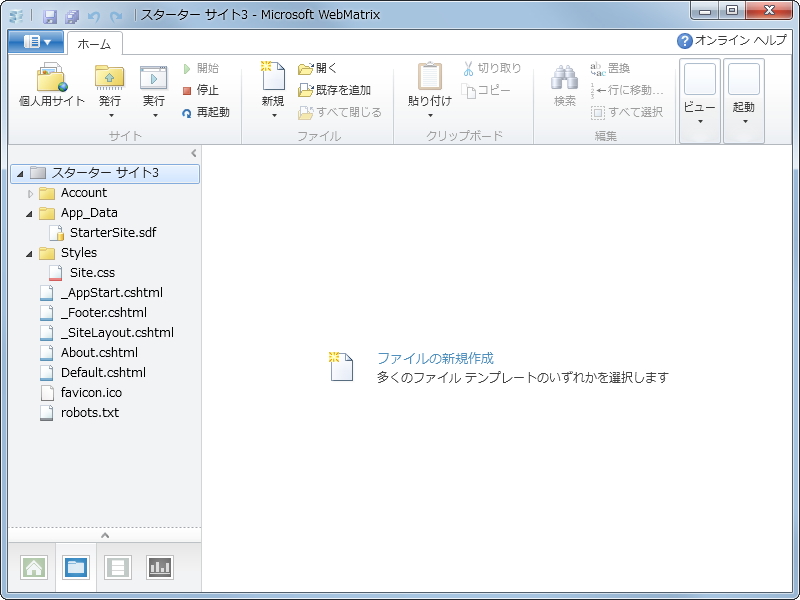Click the 発行 publish icon
The image size is (800, 600).
pyautogui.click(x=110, y=78)
